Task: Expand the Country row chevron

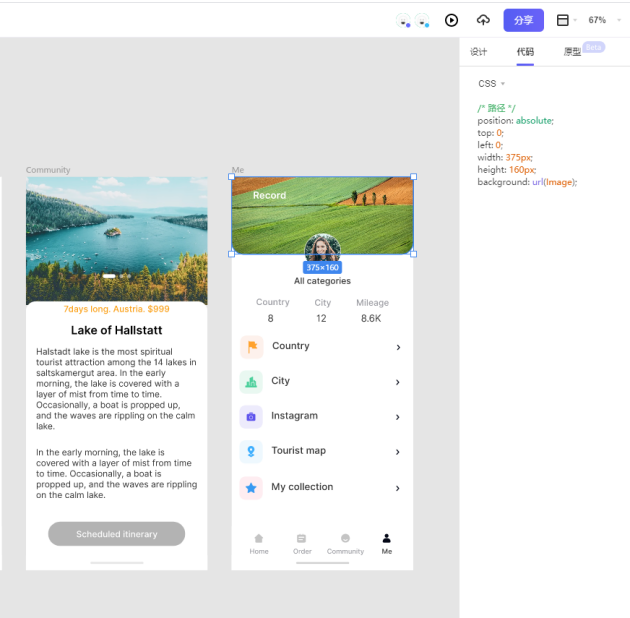Action: pyautogui.click(x=398, y=347)
